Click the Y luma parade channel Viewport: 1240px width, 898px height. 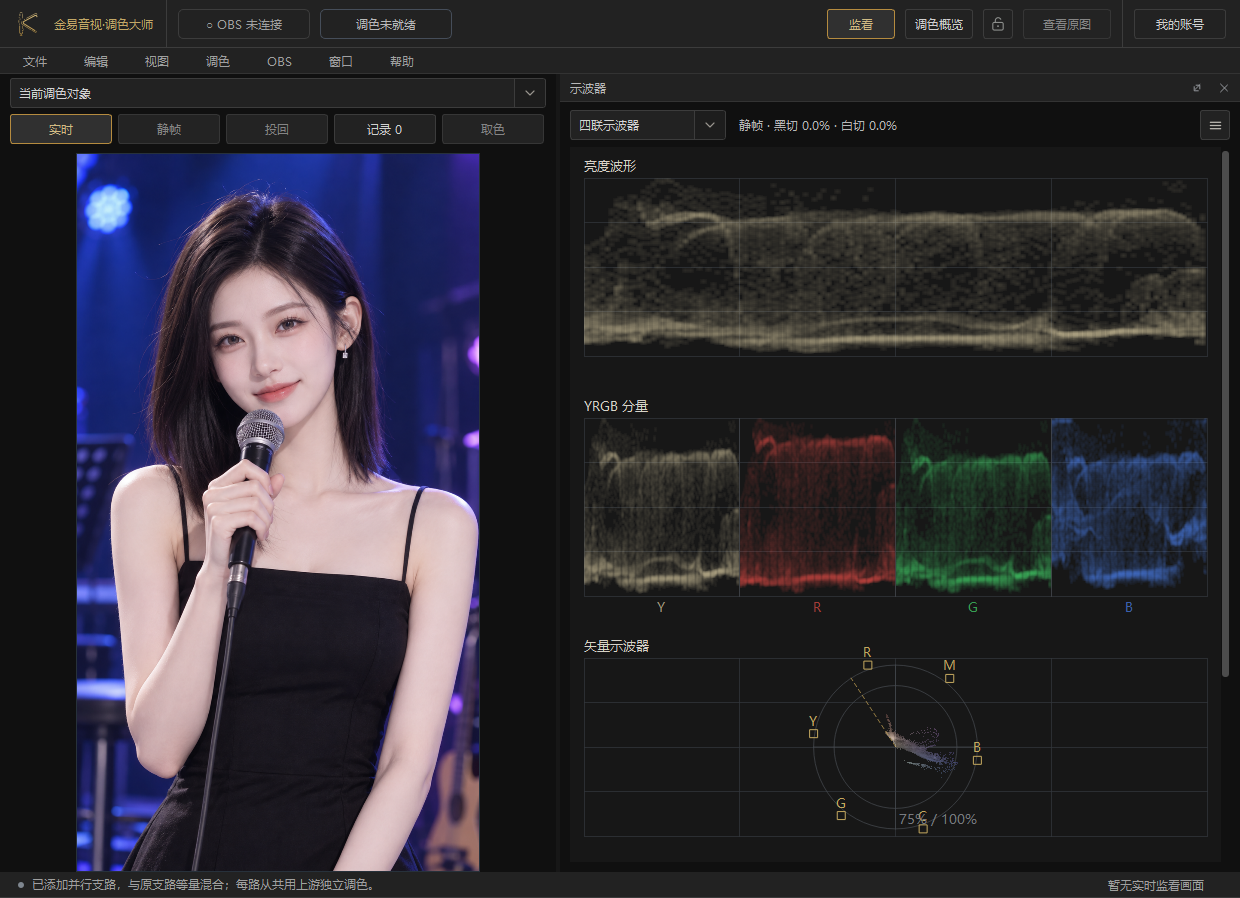pos(661,507)
